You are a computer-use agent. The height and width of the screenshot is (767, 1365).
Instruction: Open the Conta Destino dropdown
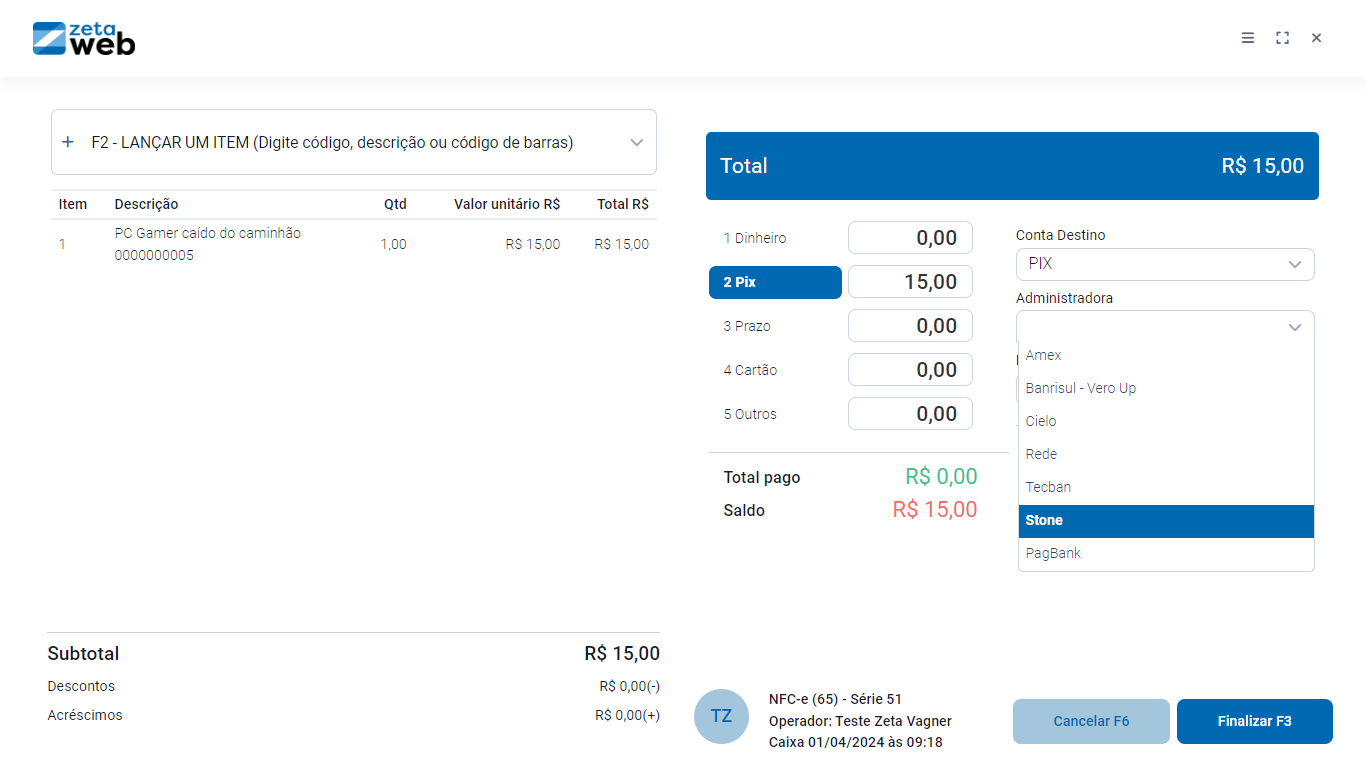(x=1164, y=264)
